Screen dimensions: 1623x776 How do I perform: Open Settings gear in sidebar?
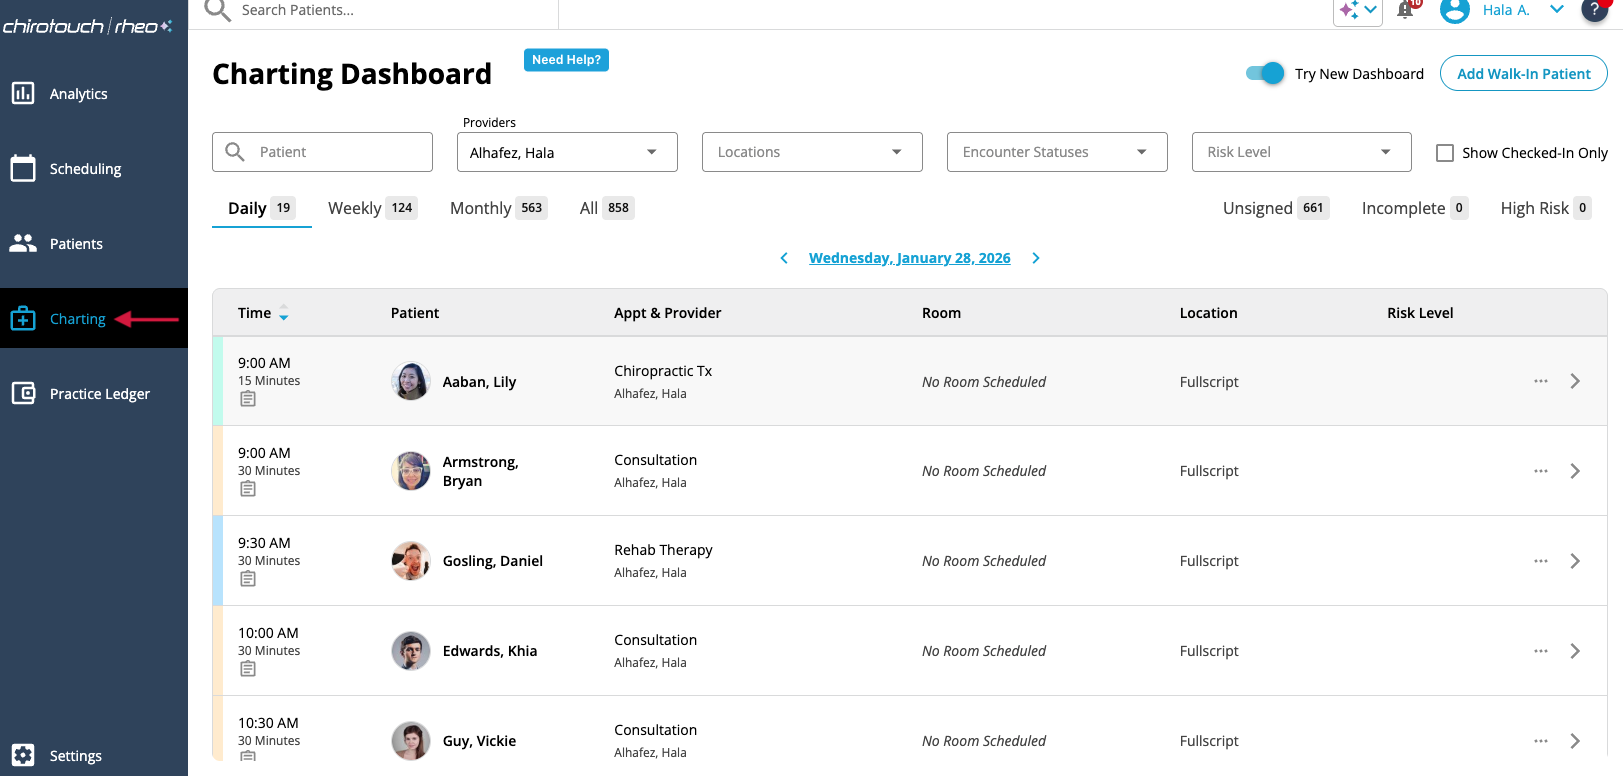(x=23, y=755)
